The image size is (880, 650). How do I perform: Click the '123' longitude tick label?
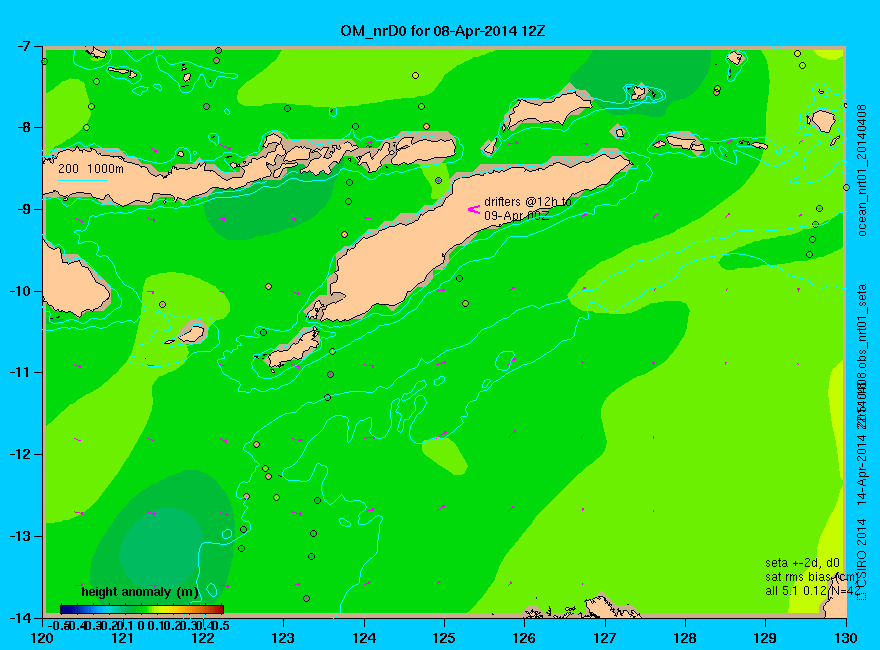coord(283,638)
